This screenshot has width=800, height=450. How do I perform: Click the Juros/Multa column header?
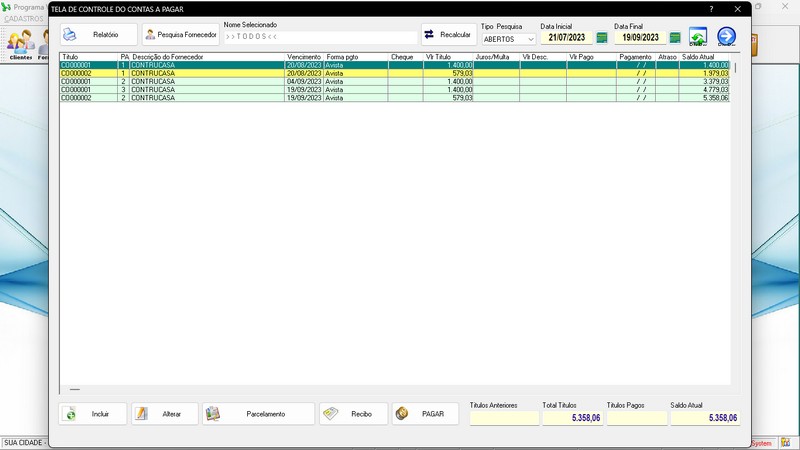pyautogui.click(x=496, y=57)
